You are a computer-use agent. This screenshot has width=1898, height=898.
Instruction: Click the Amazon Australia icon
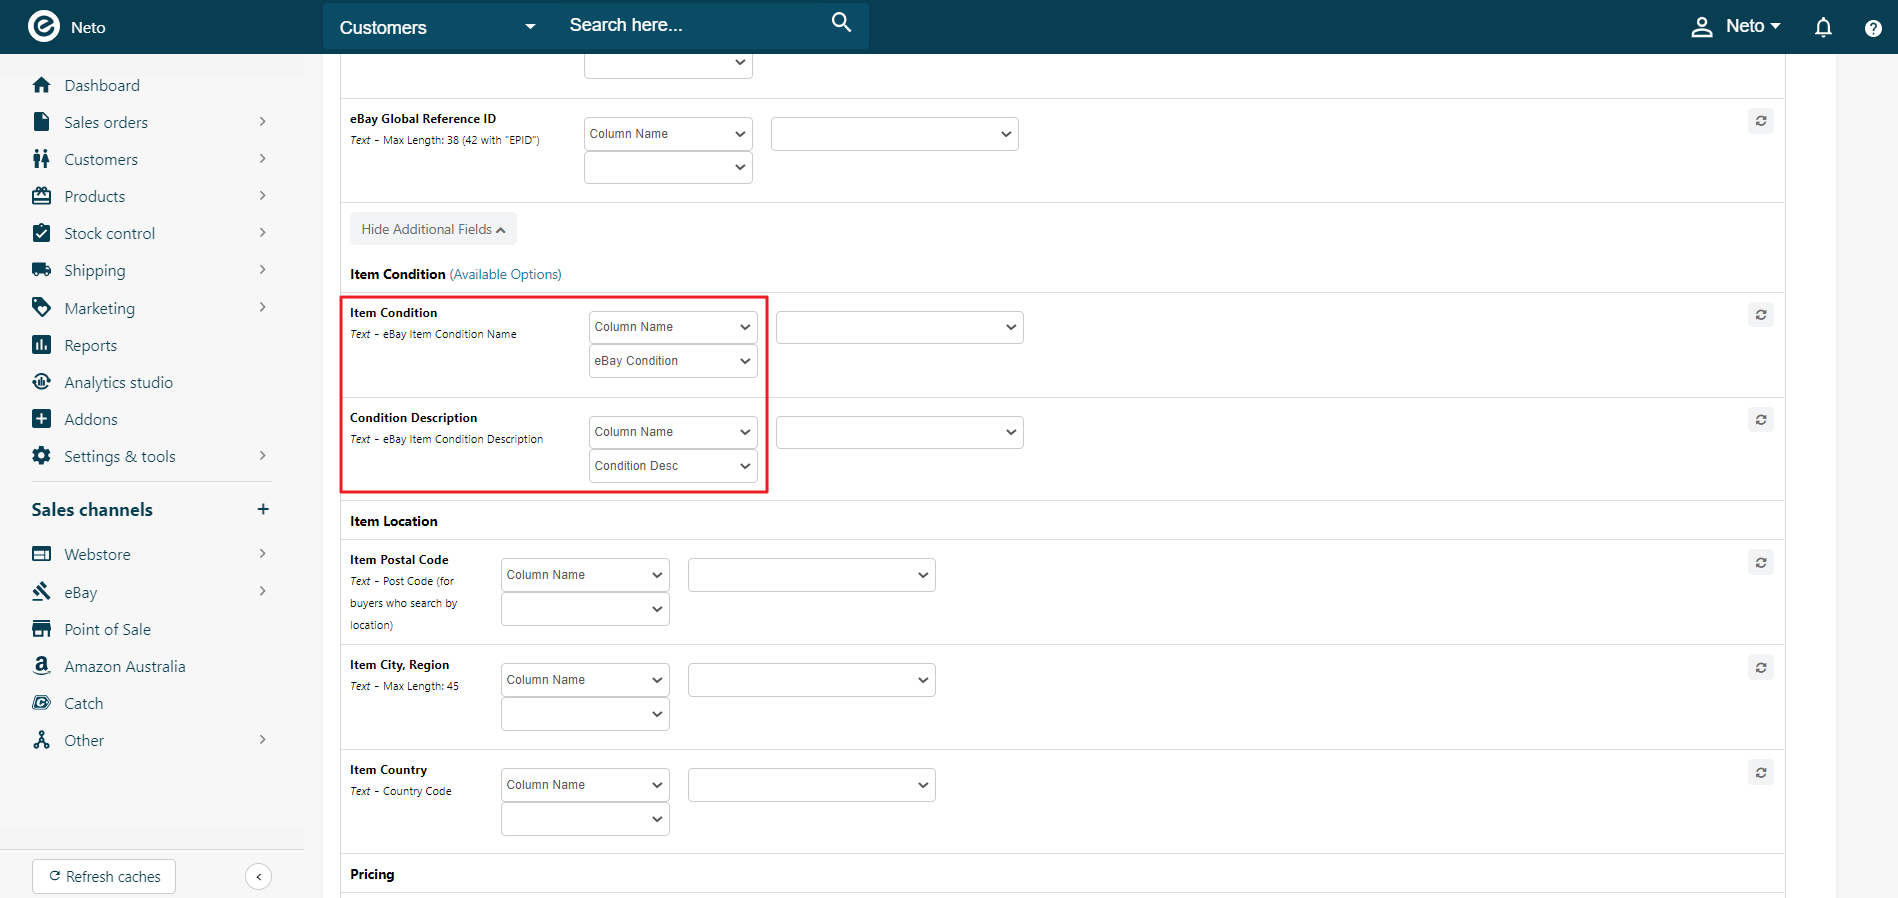click(41, 666)
